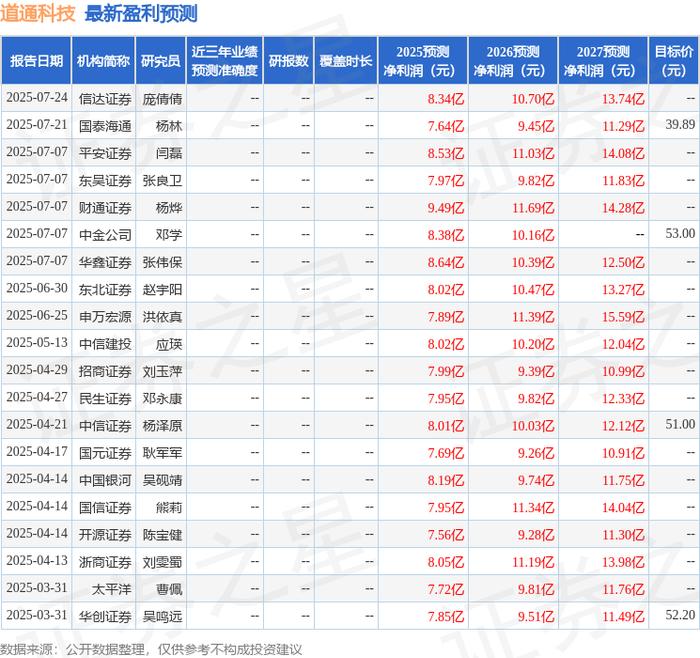Click 2025 forecast 7.69亿
Screen dimensions: 700x658
[446, 453]
